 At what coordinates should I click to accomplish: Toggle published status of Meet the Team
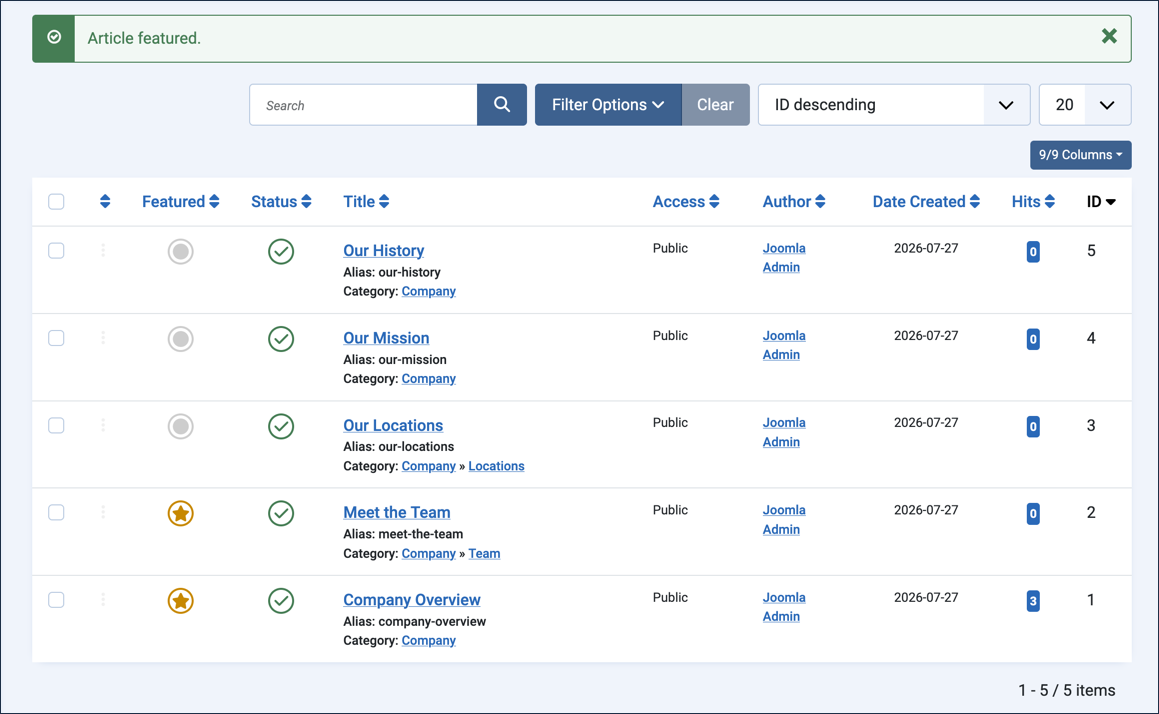click(x=281, y=513)
